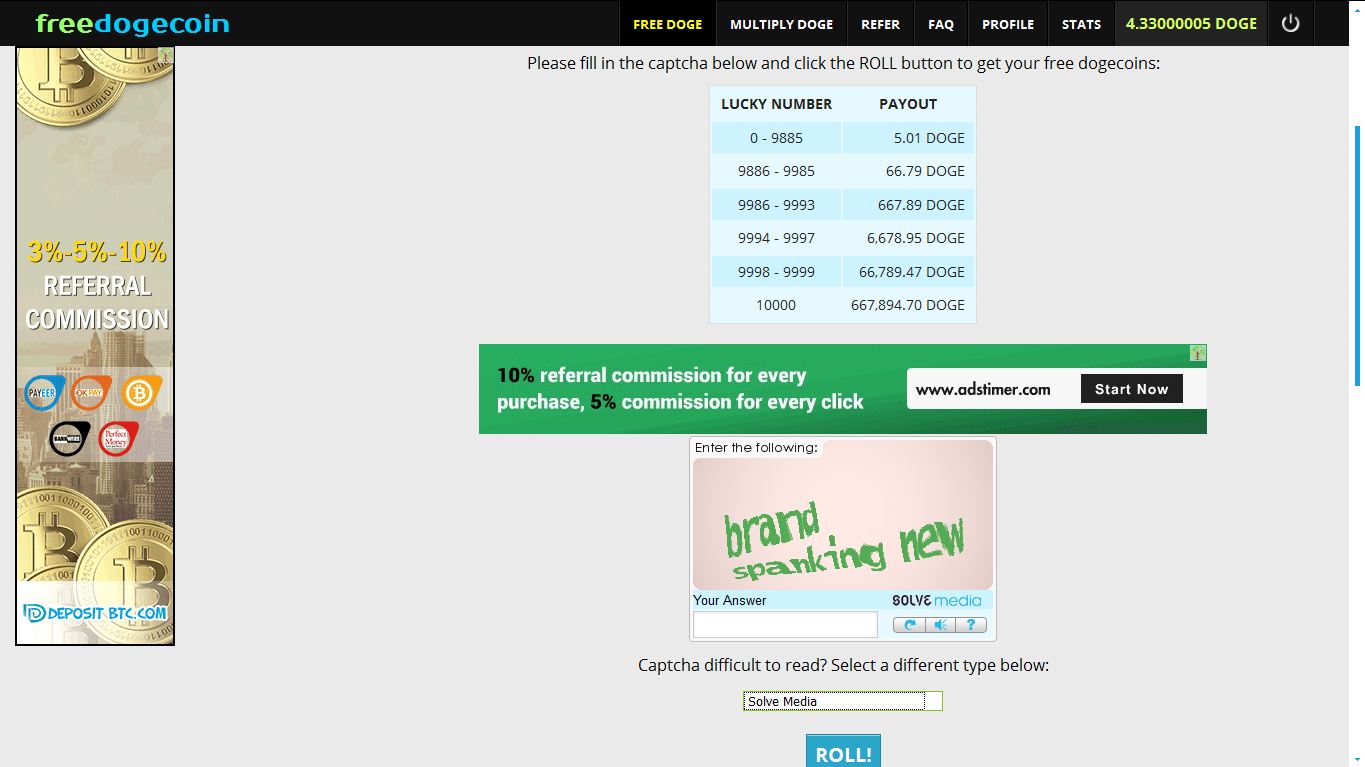Click the 9886 - 9985 lucky number cell
This screenshot has height=767, width=1365.
click(776, 171)
